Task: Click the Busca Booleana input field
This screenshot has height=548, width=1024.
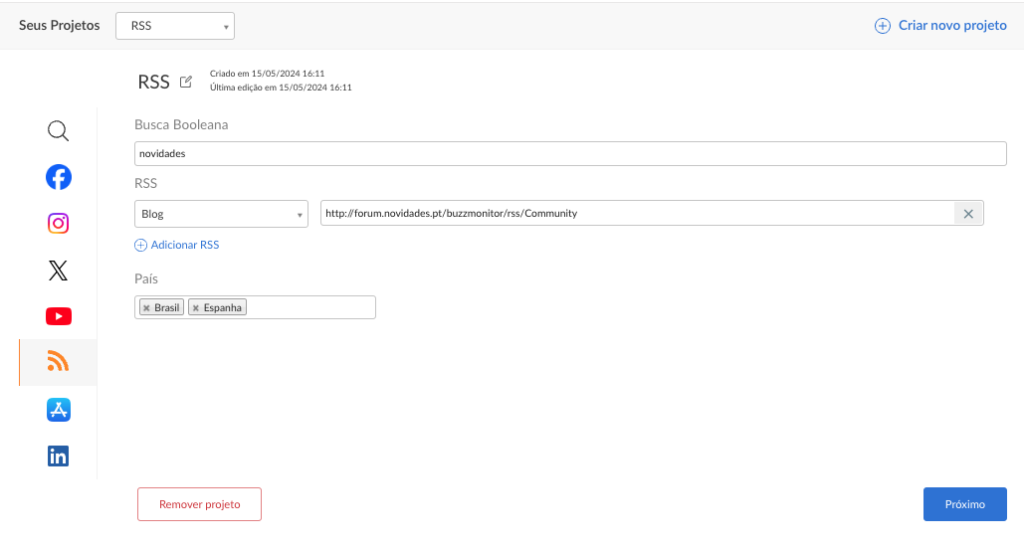Action: [x=570, y=154]
